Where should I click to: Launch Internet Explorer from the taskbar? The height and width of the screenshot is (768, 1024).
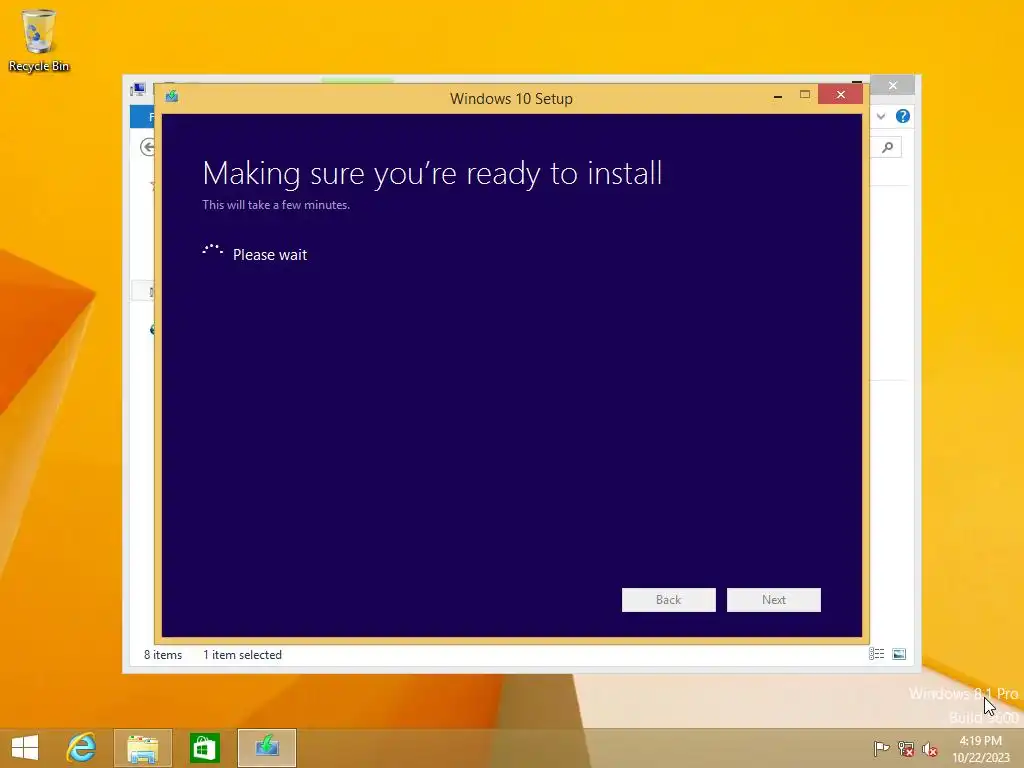click(81, 748)
